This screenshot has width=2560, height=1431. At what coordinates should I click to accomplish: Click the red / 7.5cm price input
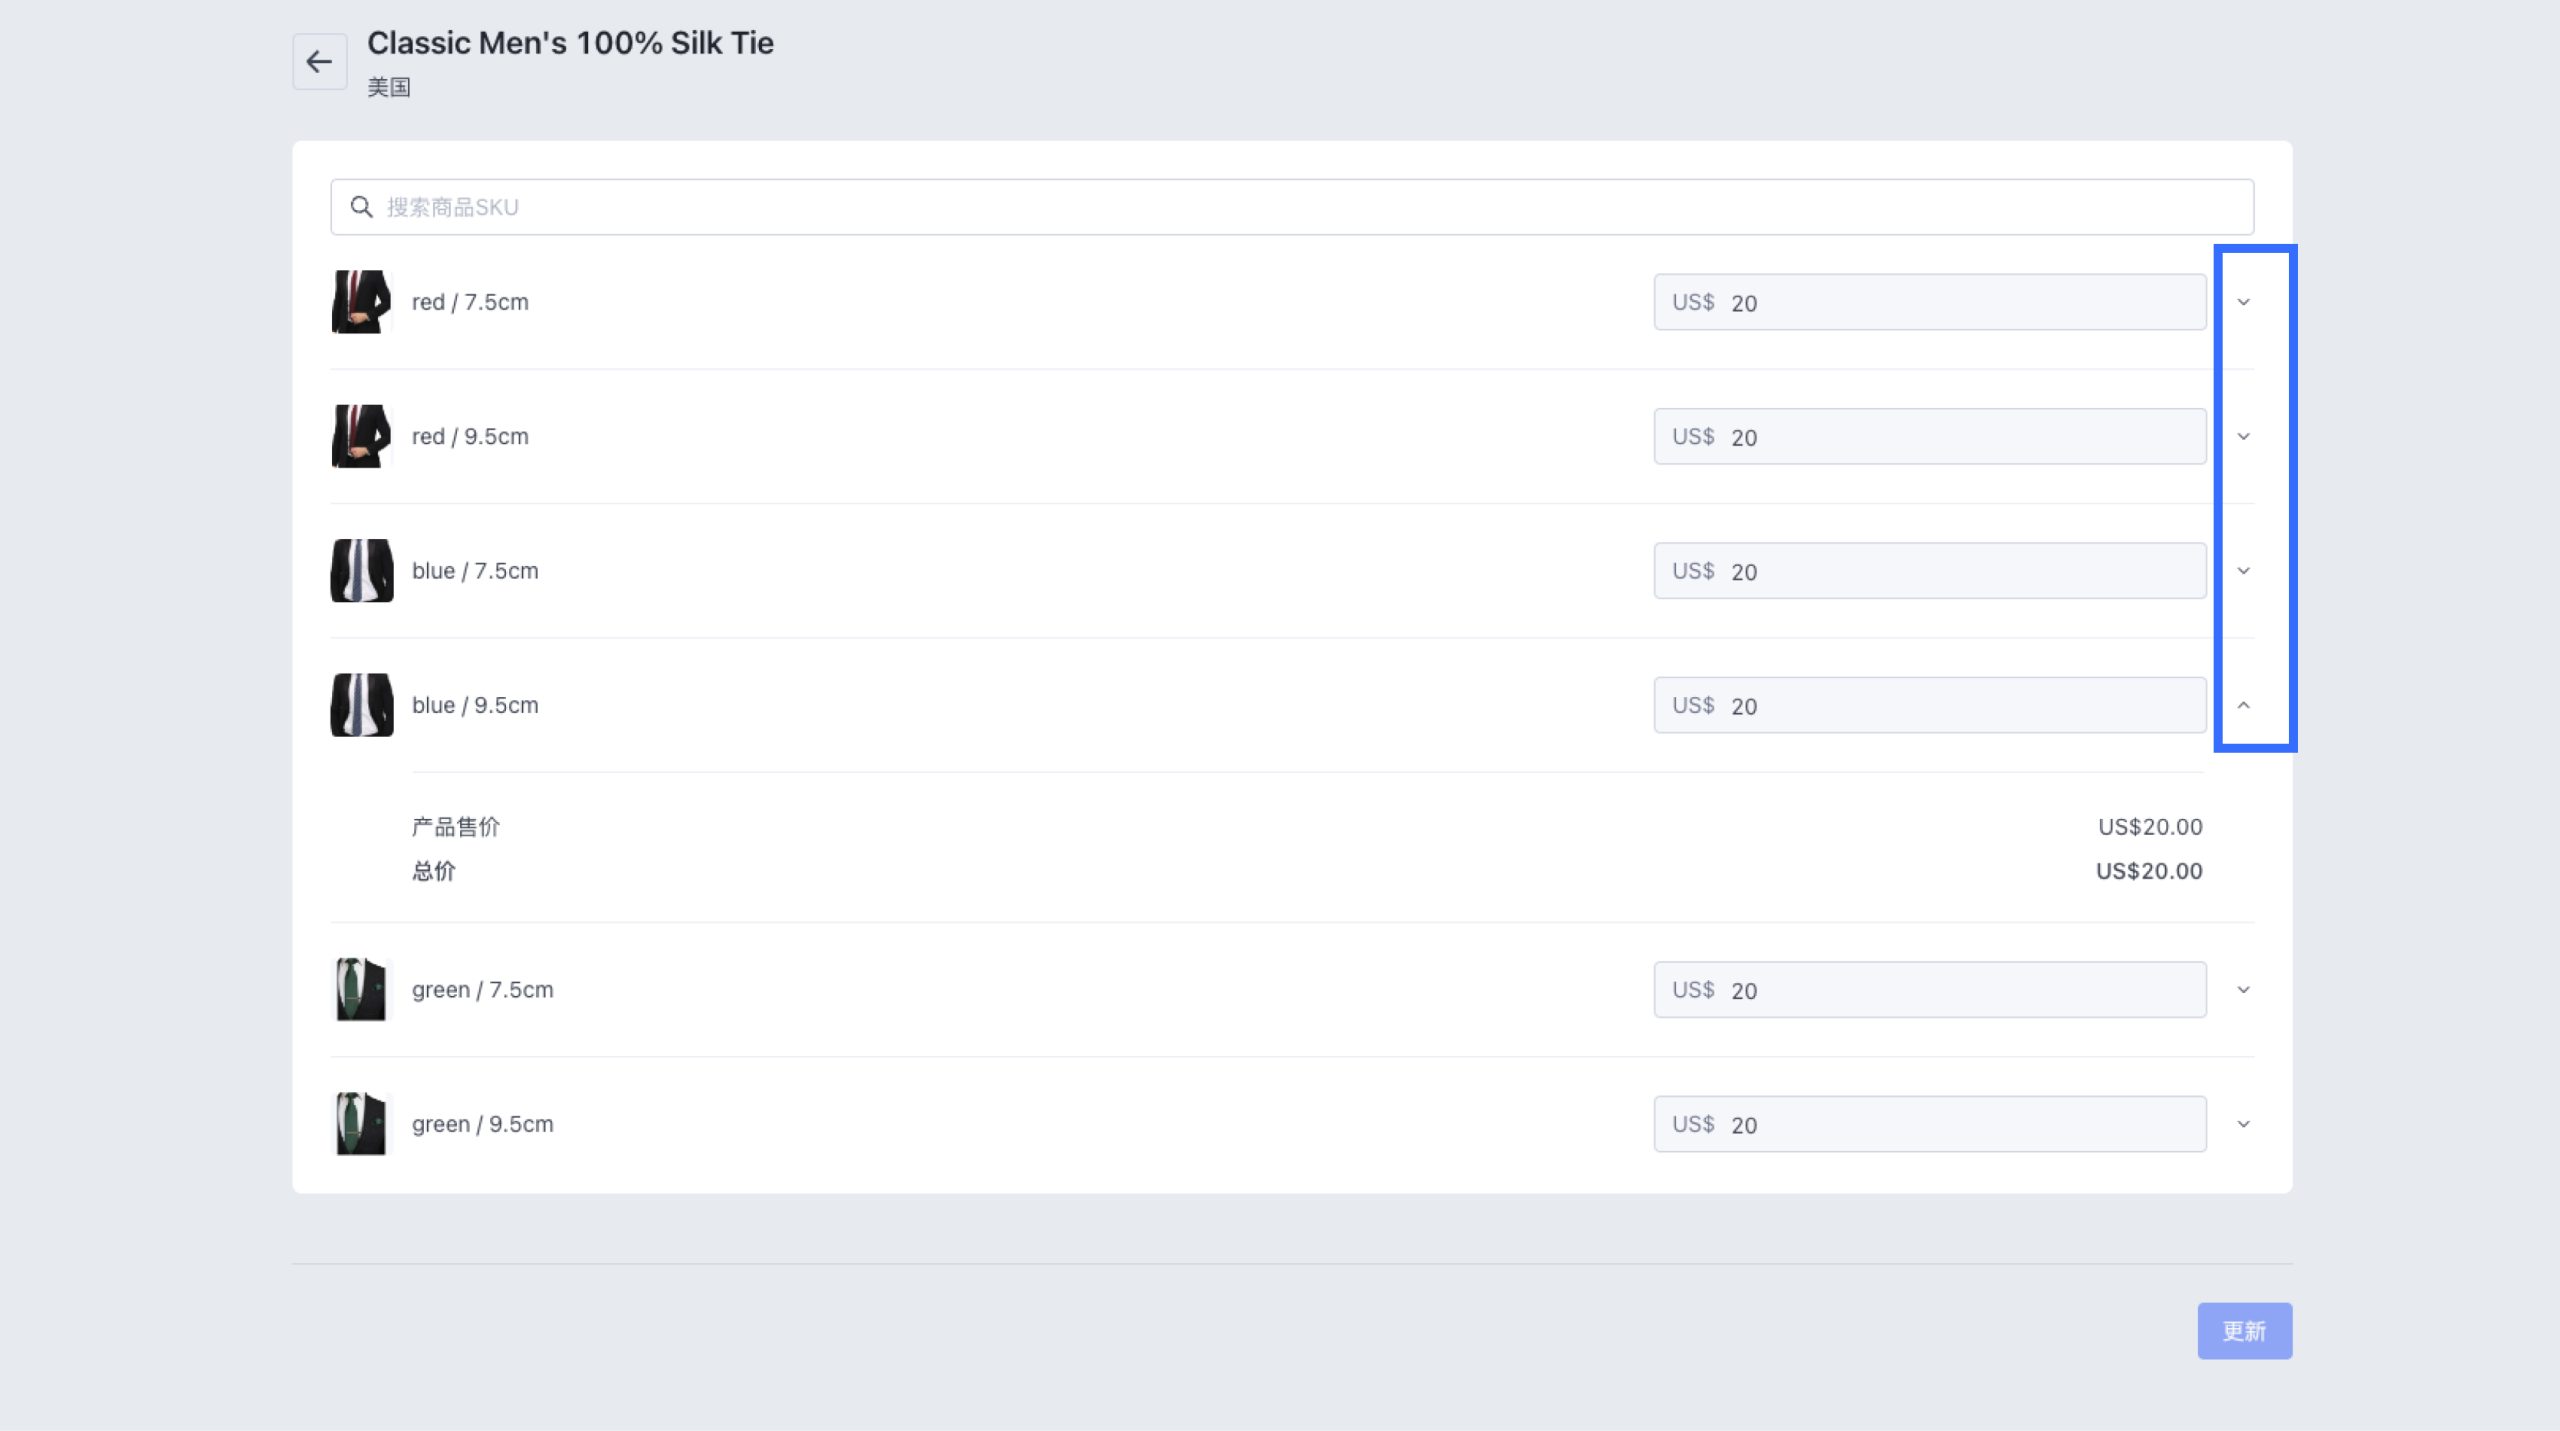coord(1960,302)
